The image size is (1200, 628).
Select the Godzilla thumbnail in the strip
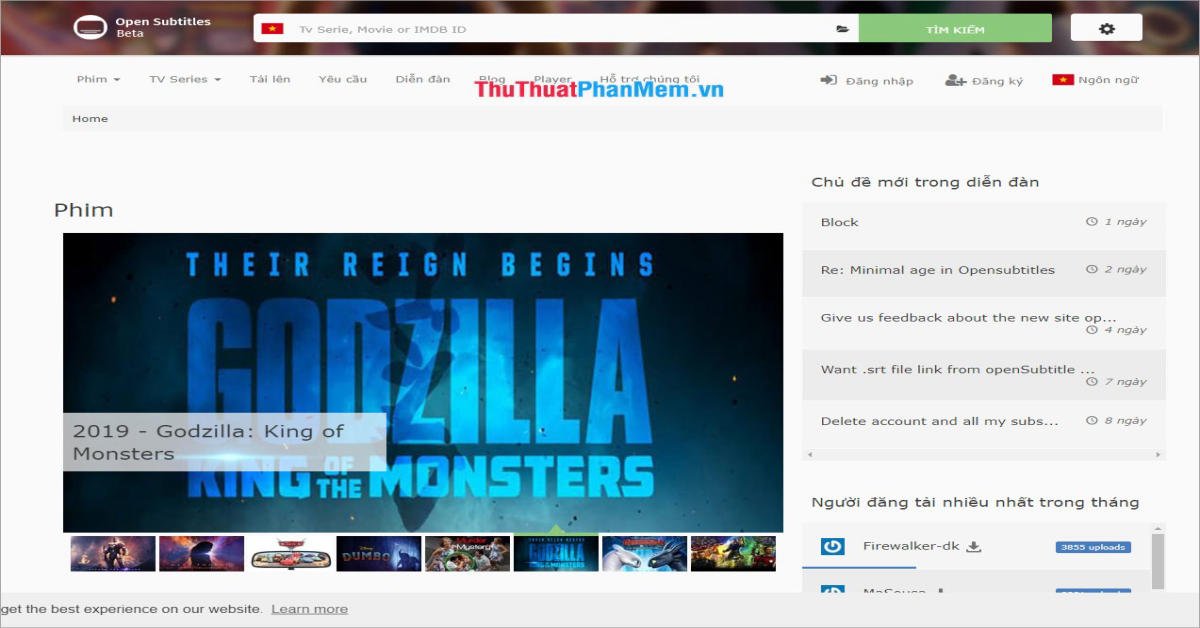556,554
